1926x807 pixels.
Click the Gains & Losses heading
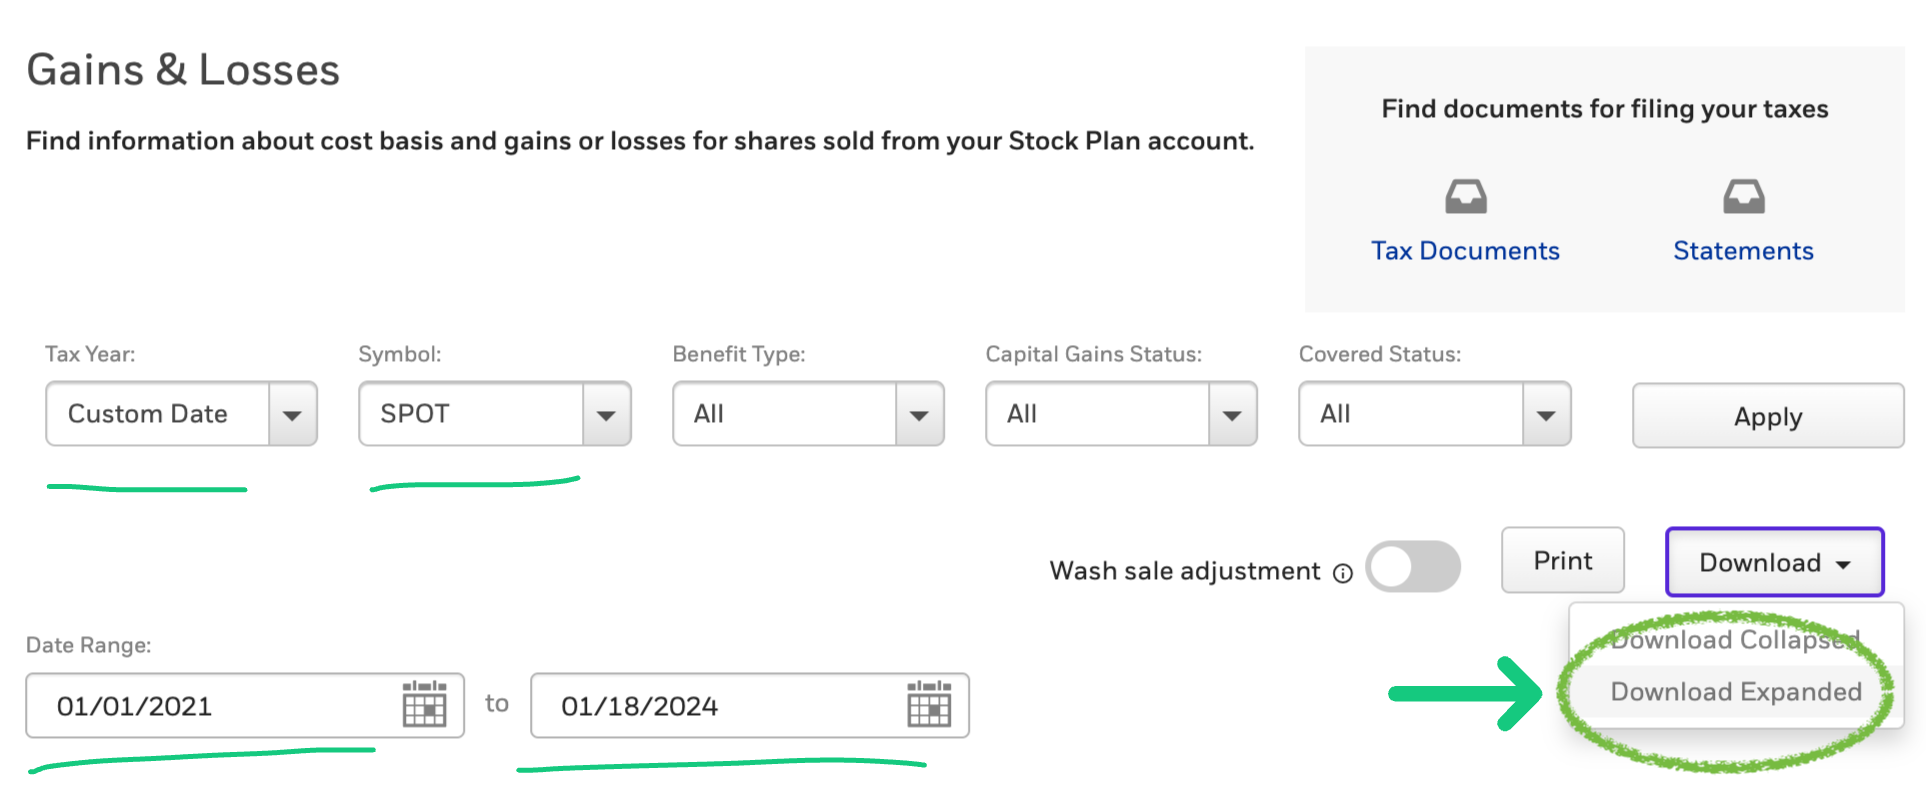click(183, 70)
